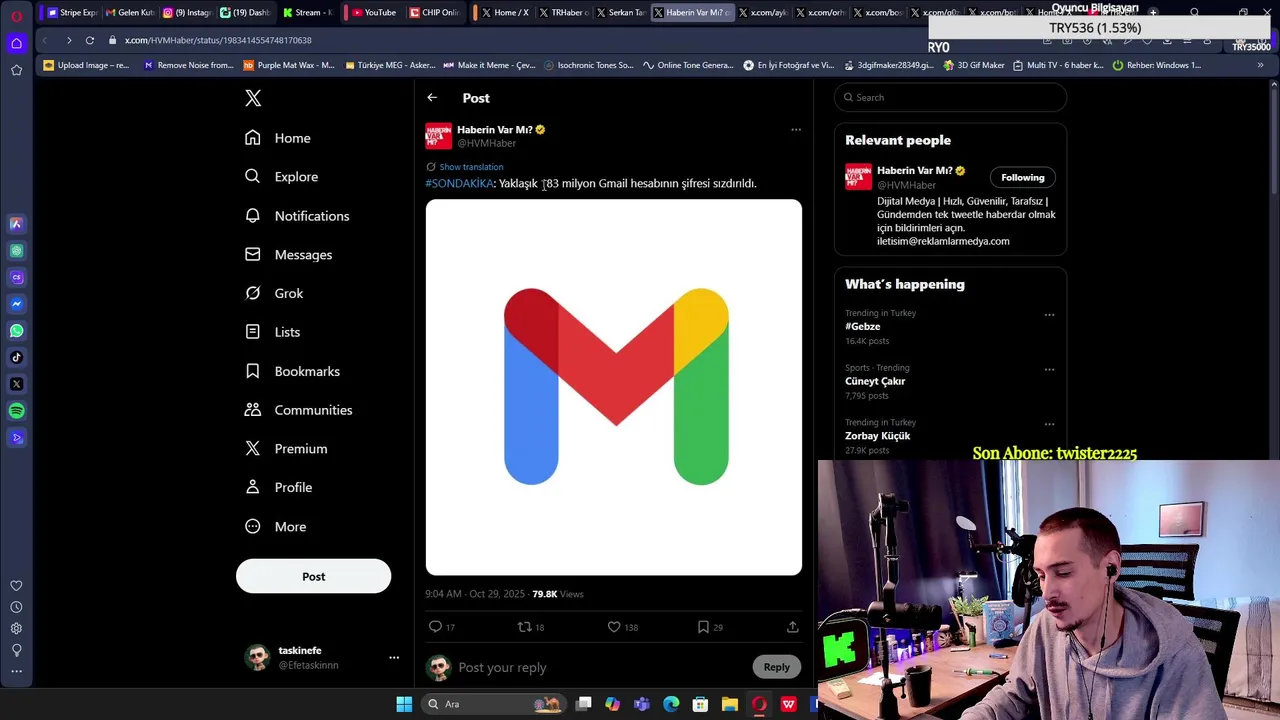Open options for #Gebze trend

click(1049, 315)
